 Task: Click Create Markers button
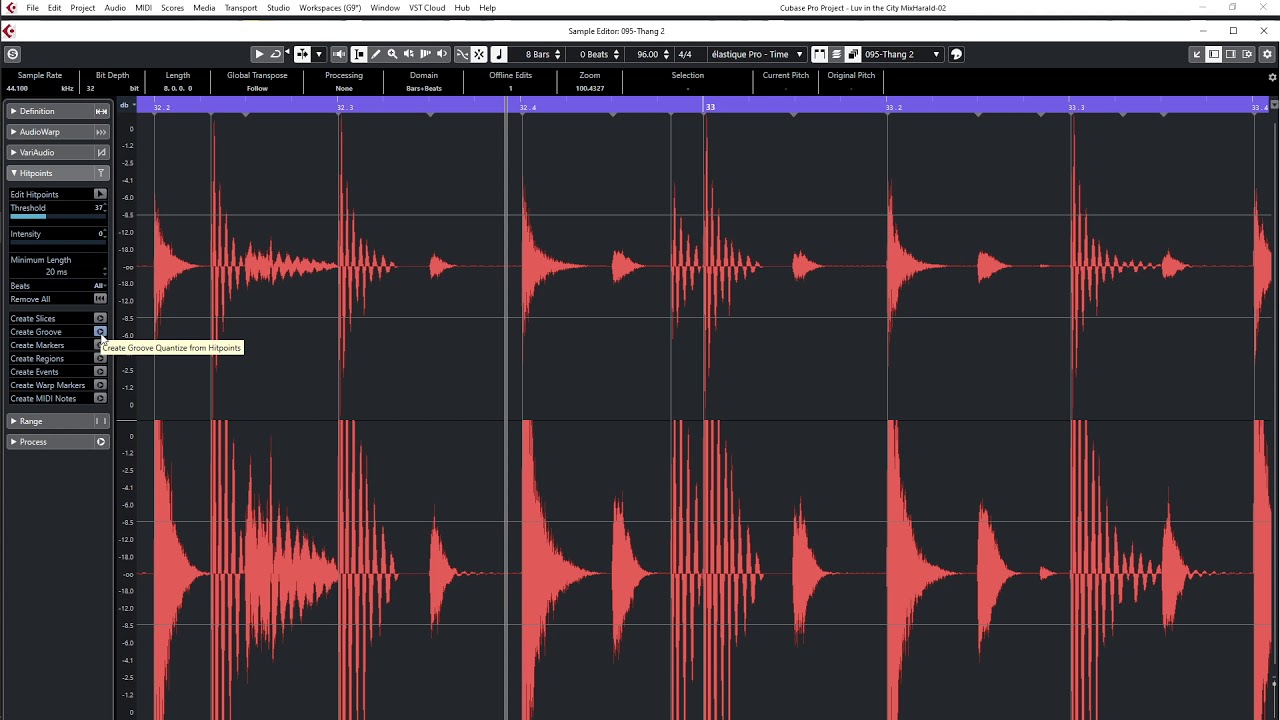100,345
